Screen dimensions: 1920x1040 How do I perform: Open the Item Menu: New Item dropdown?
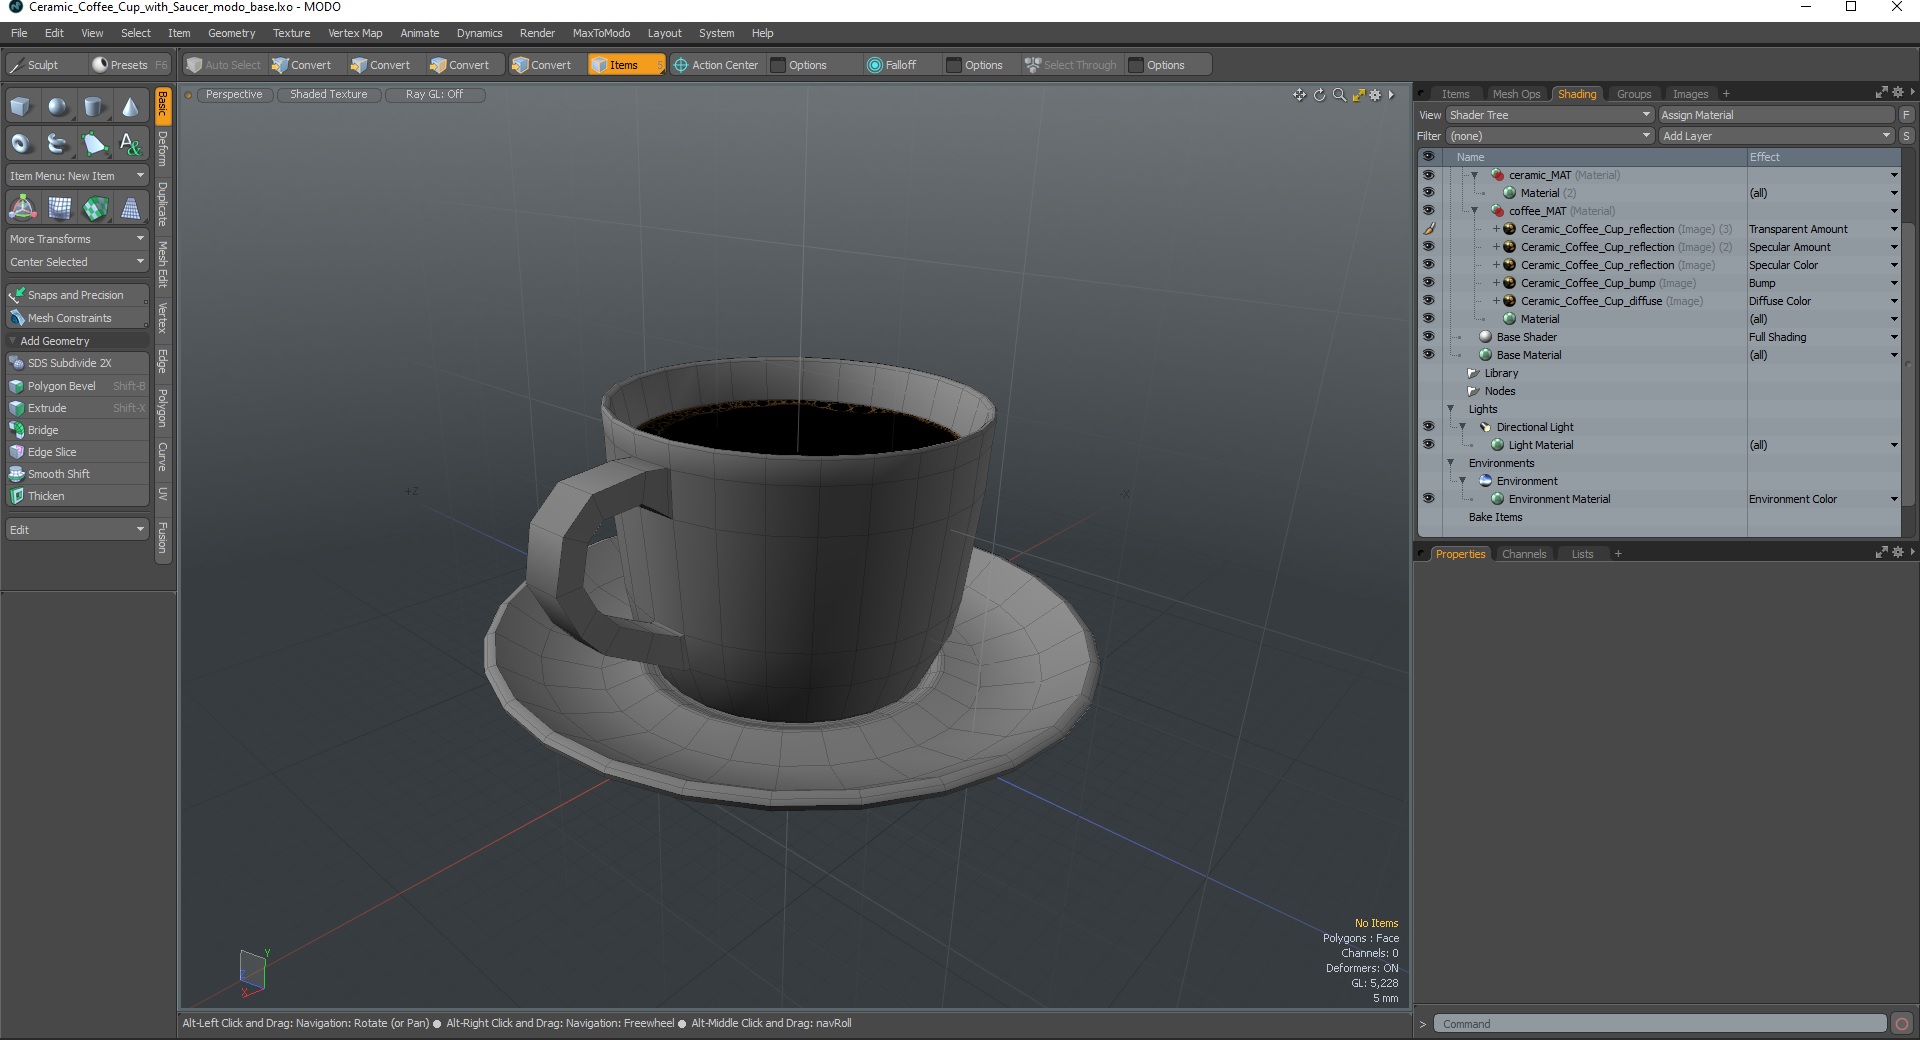pos(77,176)
